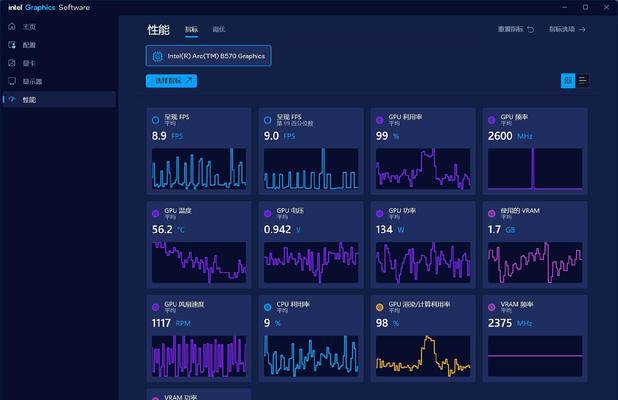Open the orange GPU render/compute 98% graph
The height and width of the screenshot is (400, 618).
click(423, 356)
